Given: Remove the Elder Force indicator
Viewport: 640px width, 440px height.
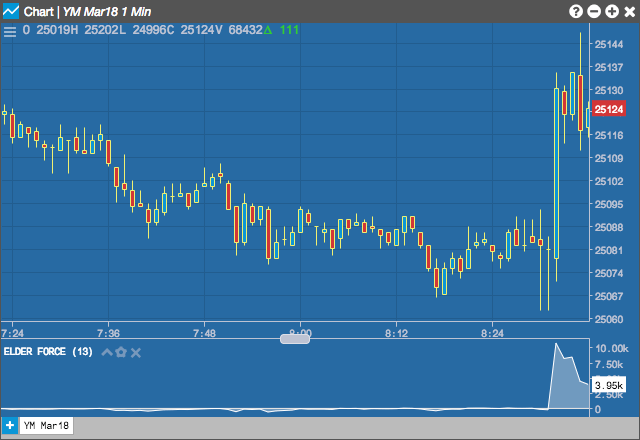Looking at the screenshot, I should pos(136,353).
